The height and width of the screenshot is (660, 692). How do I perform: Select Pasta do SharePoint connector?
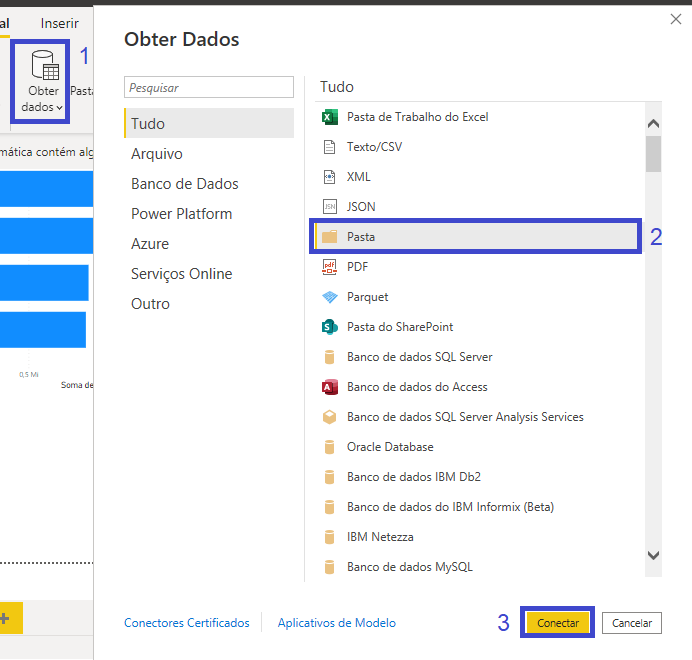click(400, 327)
